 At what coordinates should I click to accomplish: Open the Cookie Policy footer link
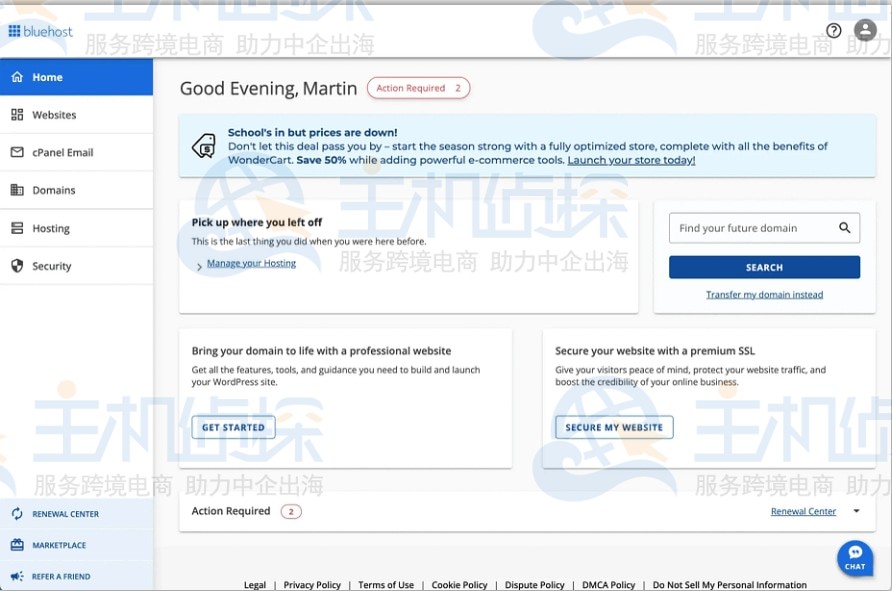[459, 585]
